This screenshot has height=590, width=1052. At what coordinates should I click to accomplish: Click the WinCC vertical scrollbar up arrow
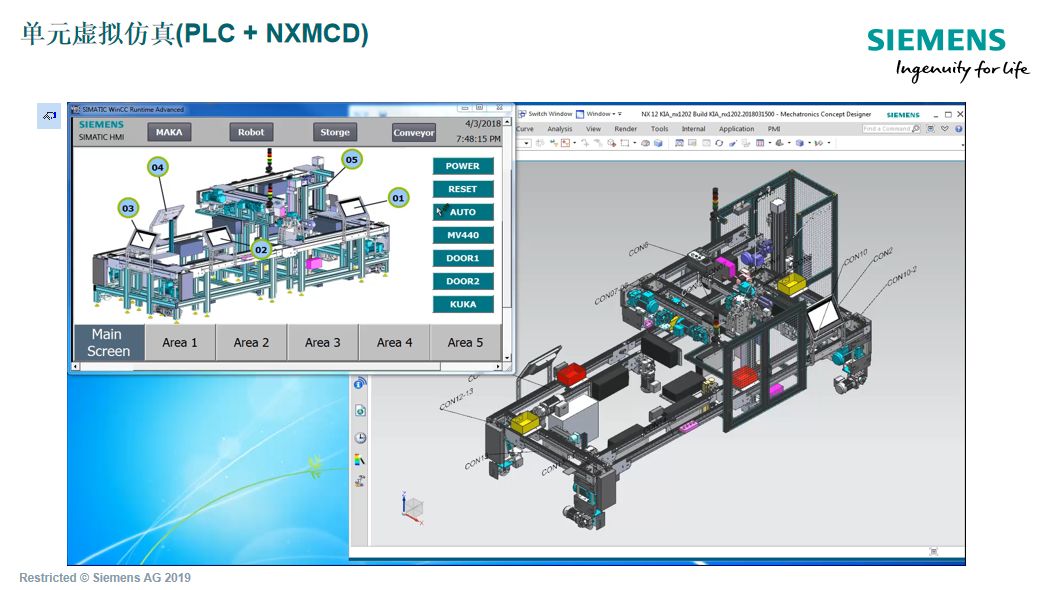click(507, 121)
